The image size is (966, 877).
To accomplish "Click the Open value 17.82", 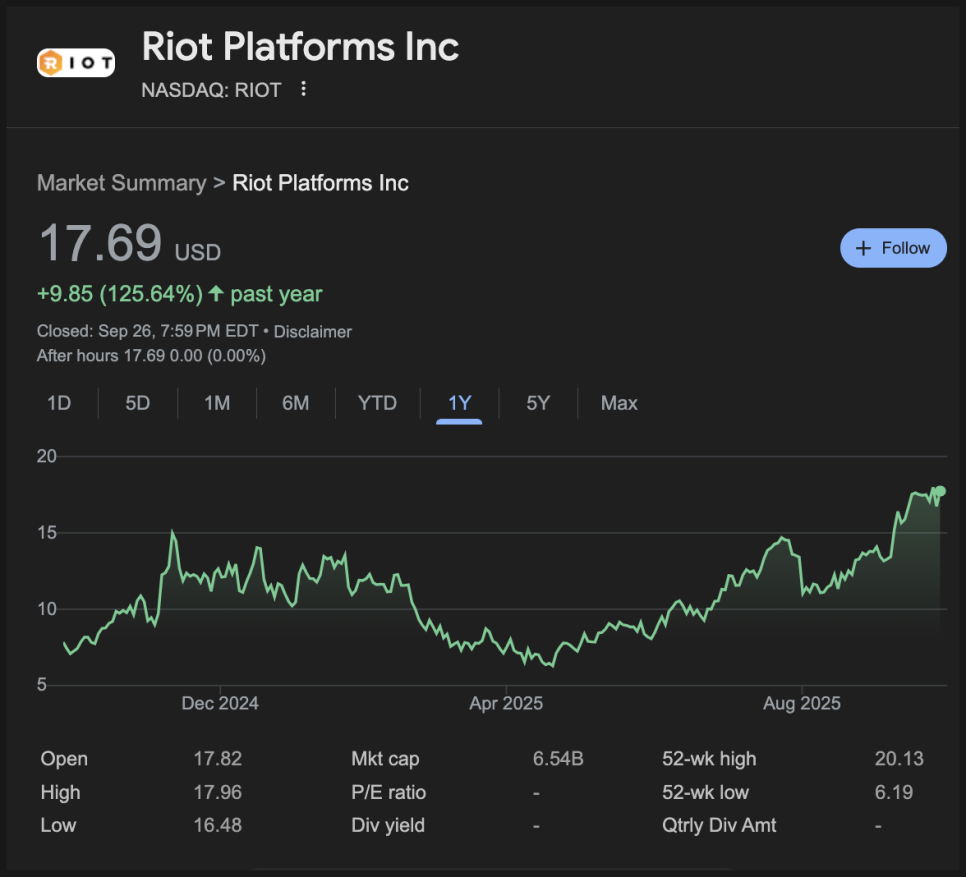I will coord(217,759).
